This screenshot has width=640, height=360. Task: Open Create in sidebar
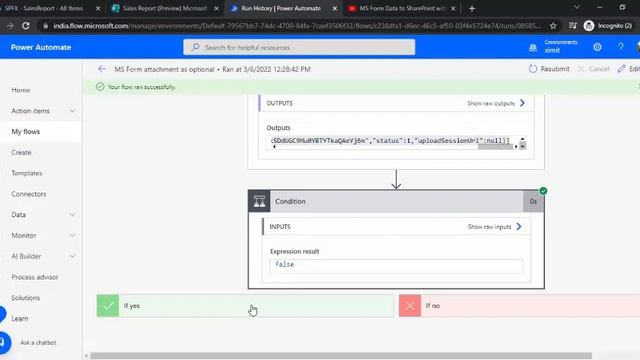coord(21,152)
